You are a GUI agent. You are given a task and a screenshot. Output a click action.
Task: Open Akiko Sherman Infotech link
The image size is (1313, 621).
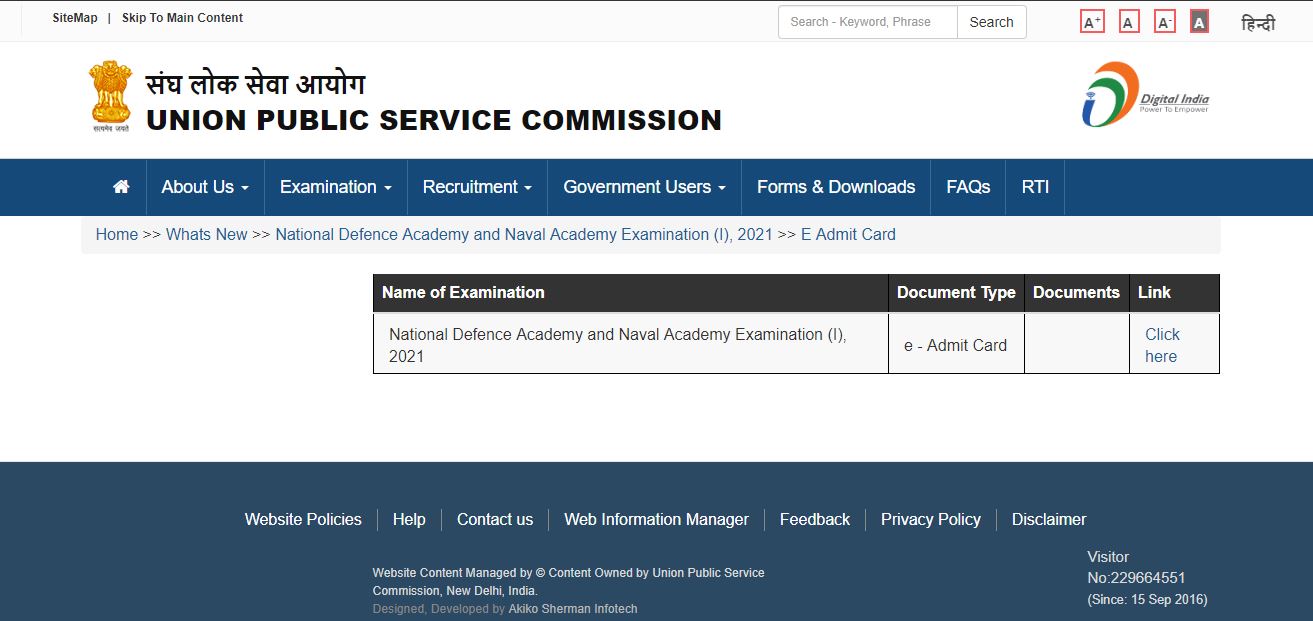click(x=573, y=608)
